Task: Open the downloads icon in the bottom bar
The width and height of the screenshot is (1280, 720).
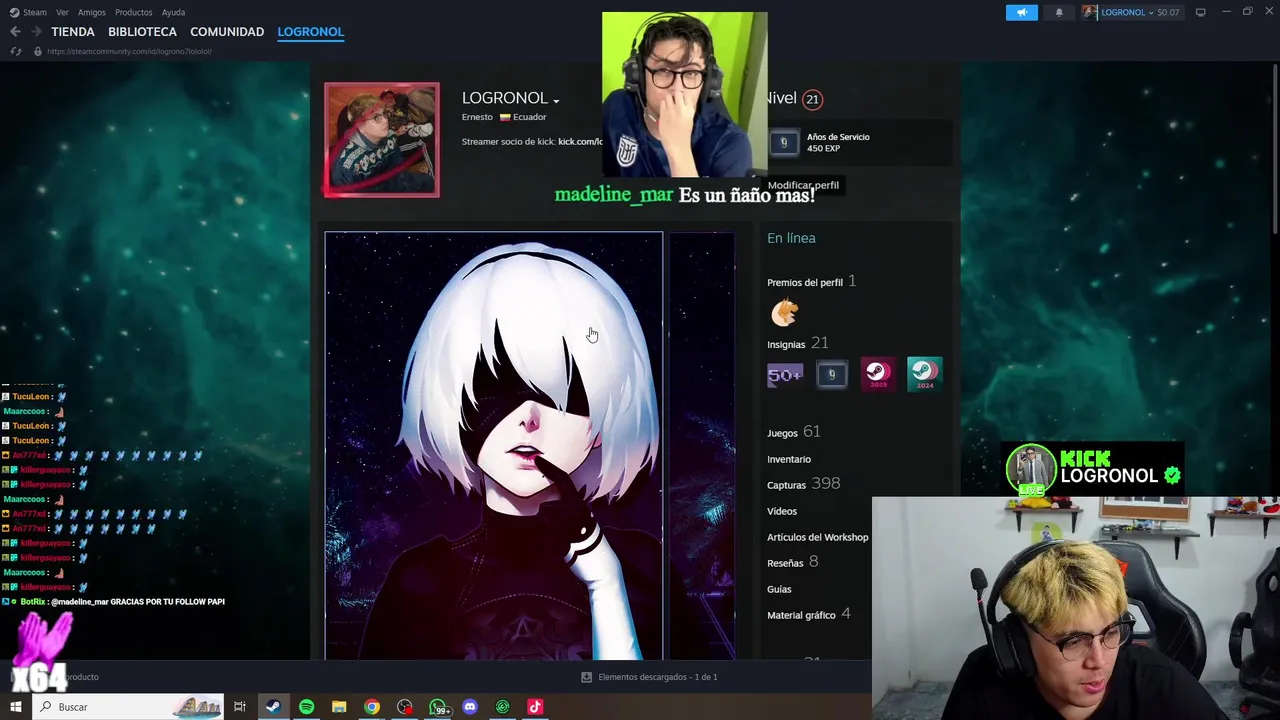Action: [x=586, y=677]
